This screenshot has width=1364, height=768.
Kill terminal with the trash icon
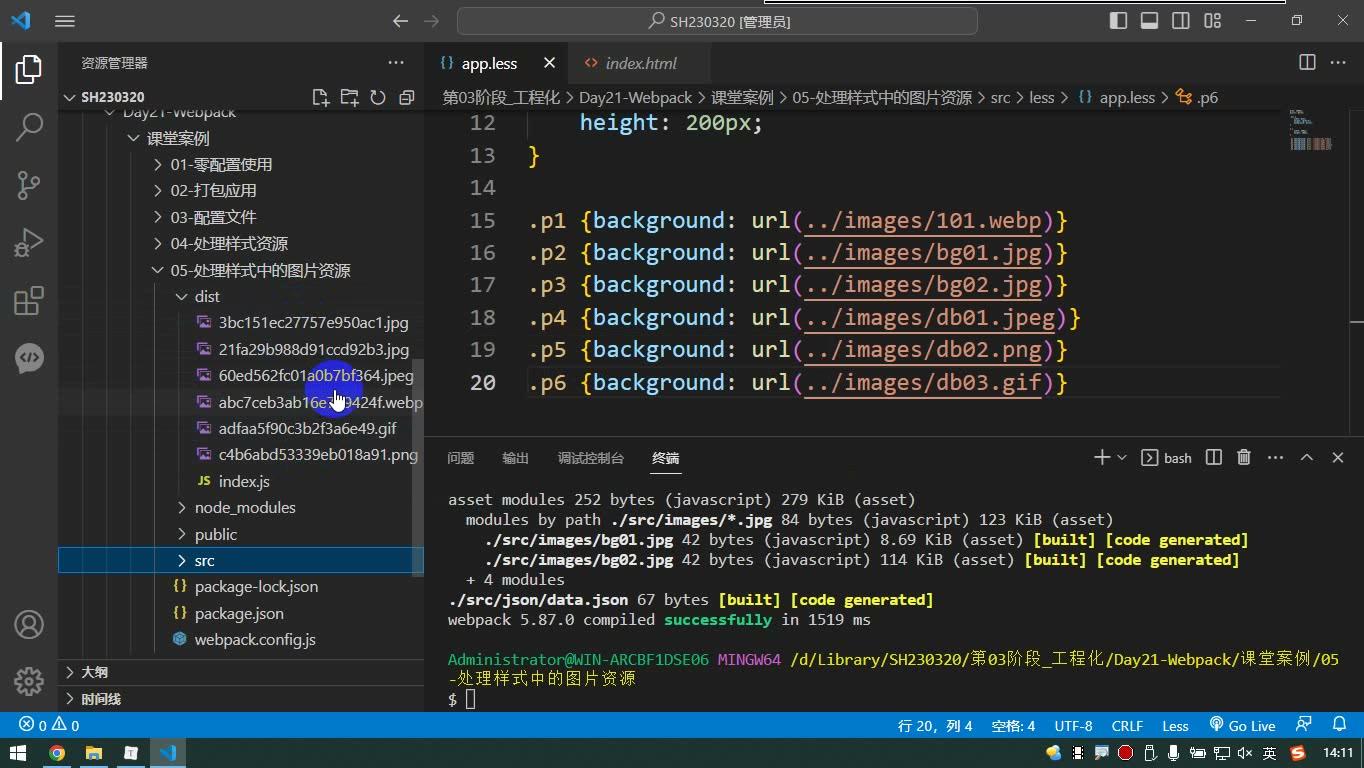(1244, 457)
